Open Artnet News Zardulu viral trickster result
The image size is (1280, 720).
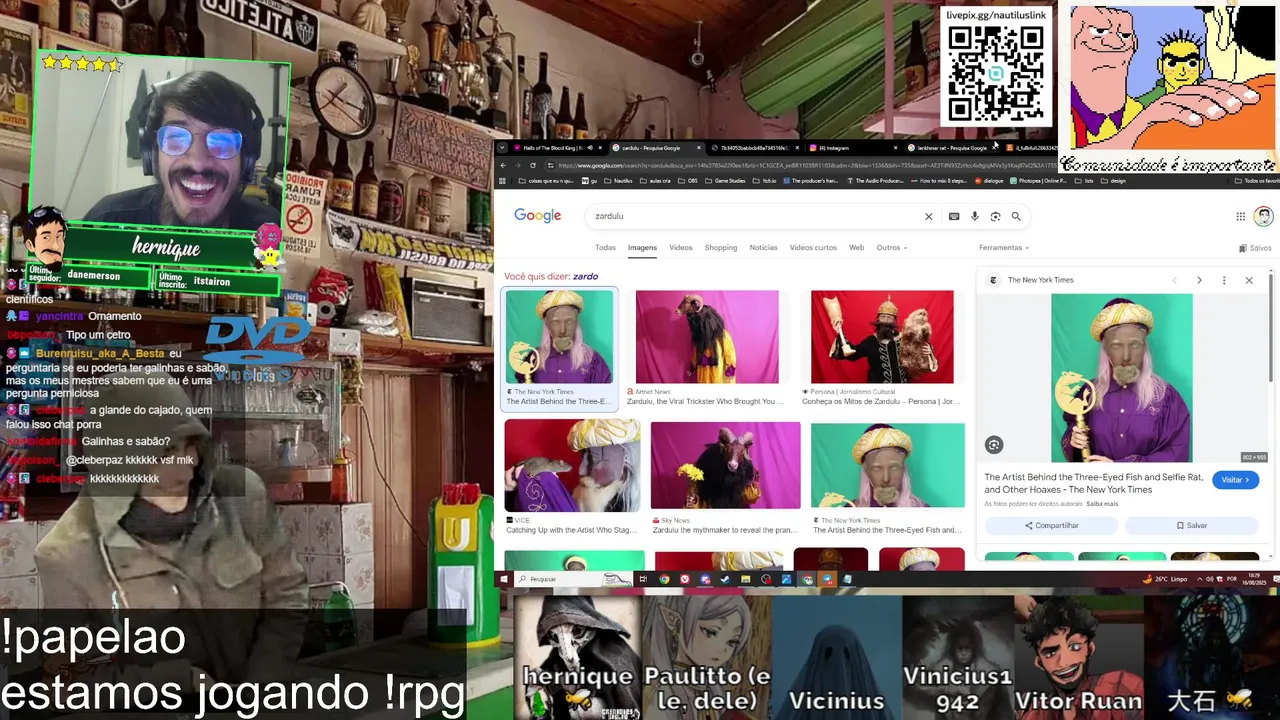pos(707,348)
